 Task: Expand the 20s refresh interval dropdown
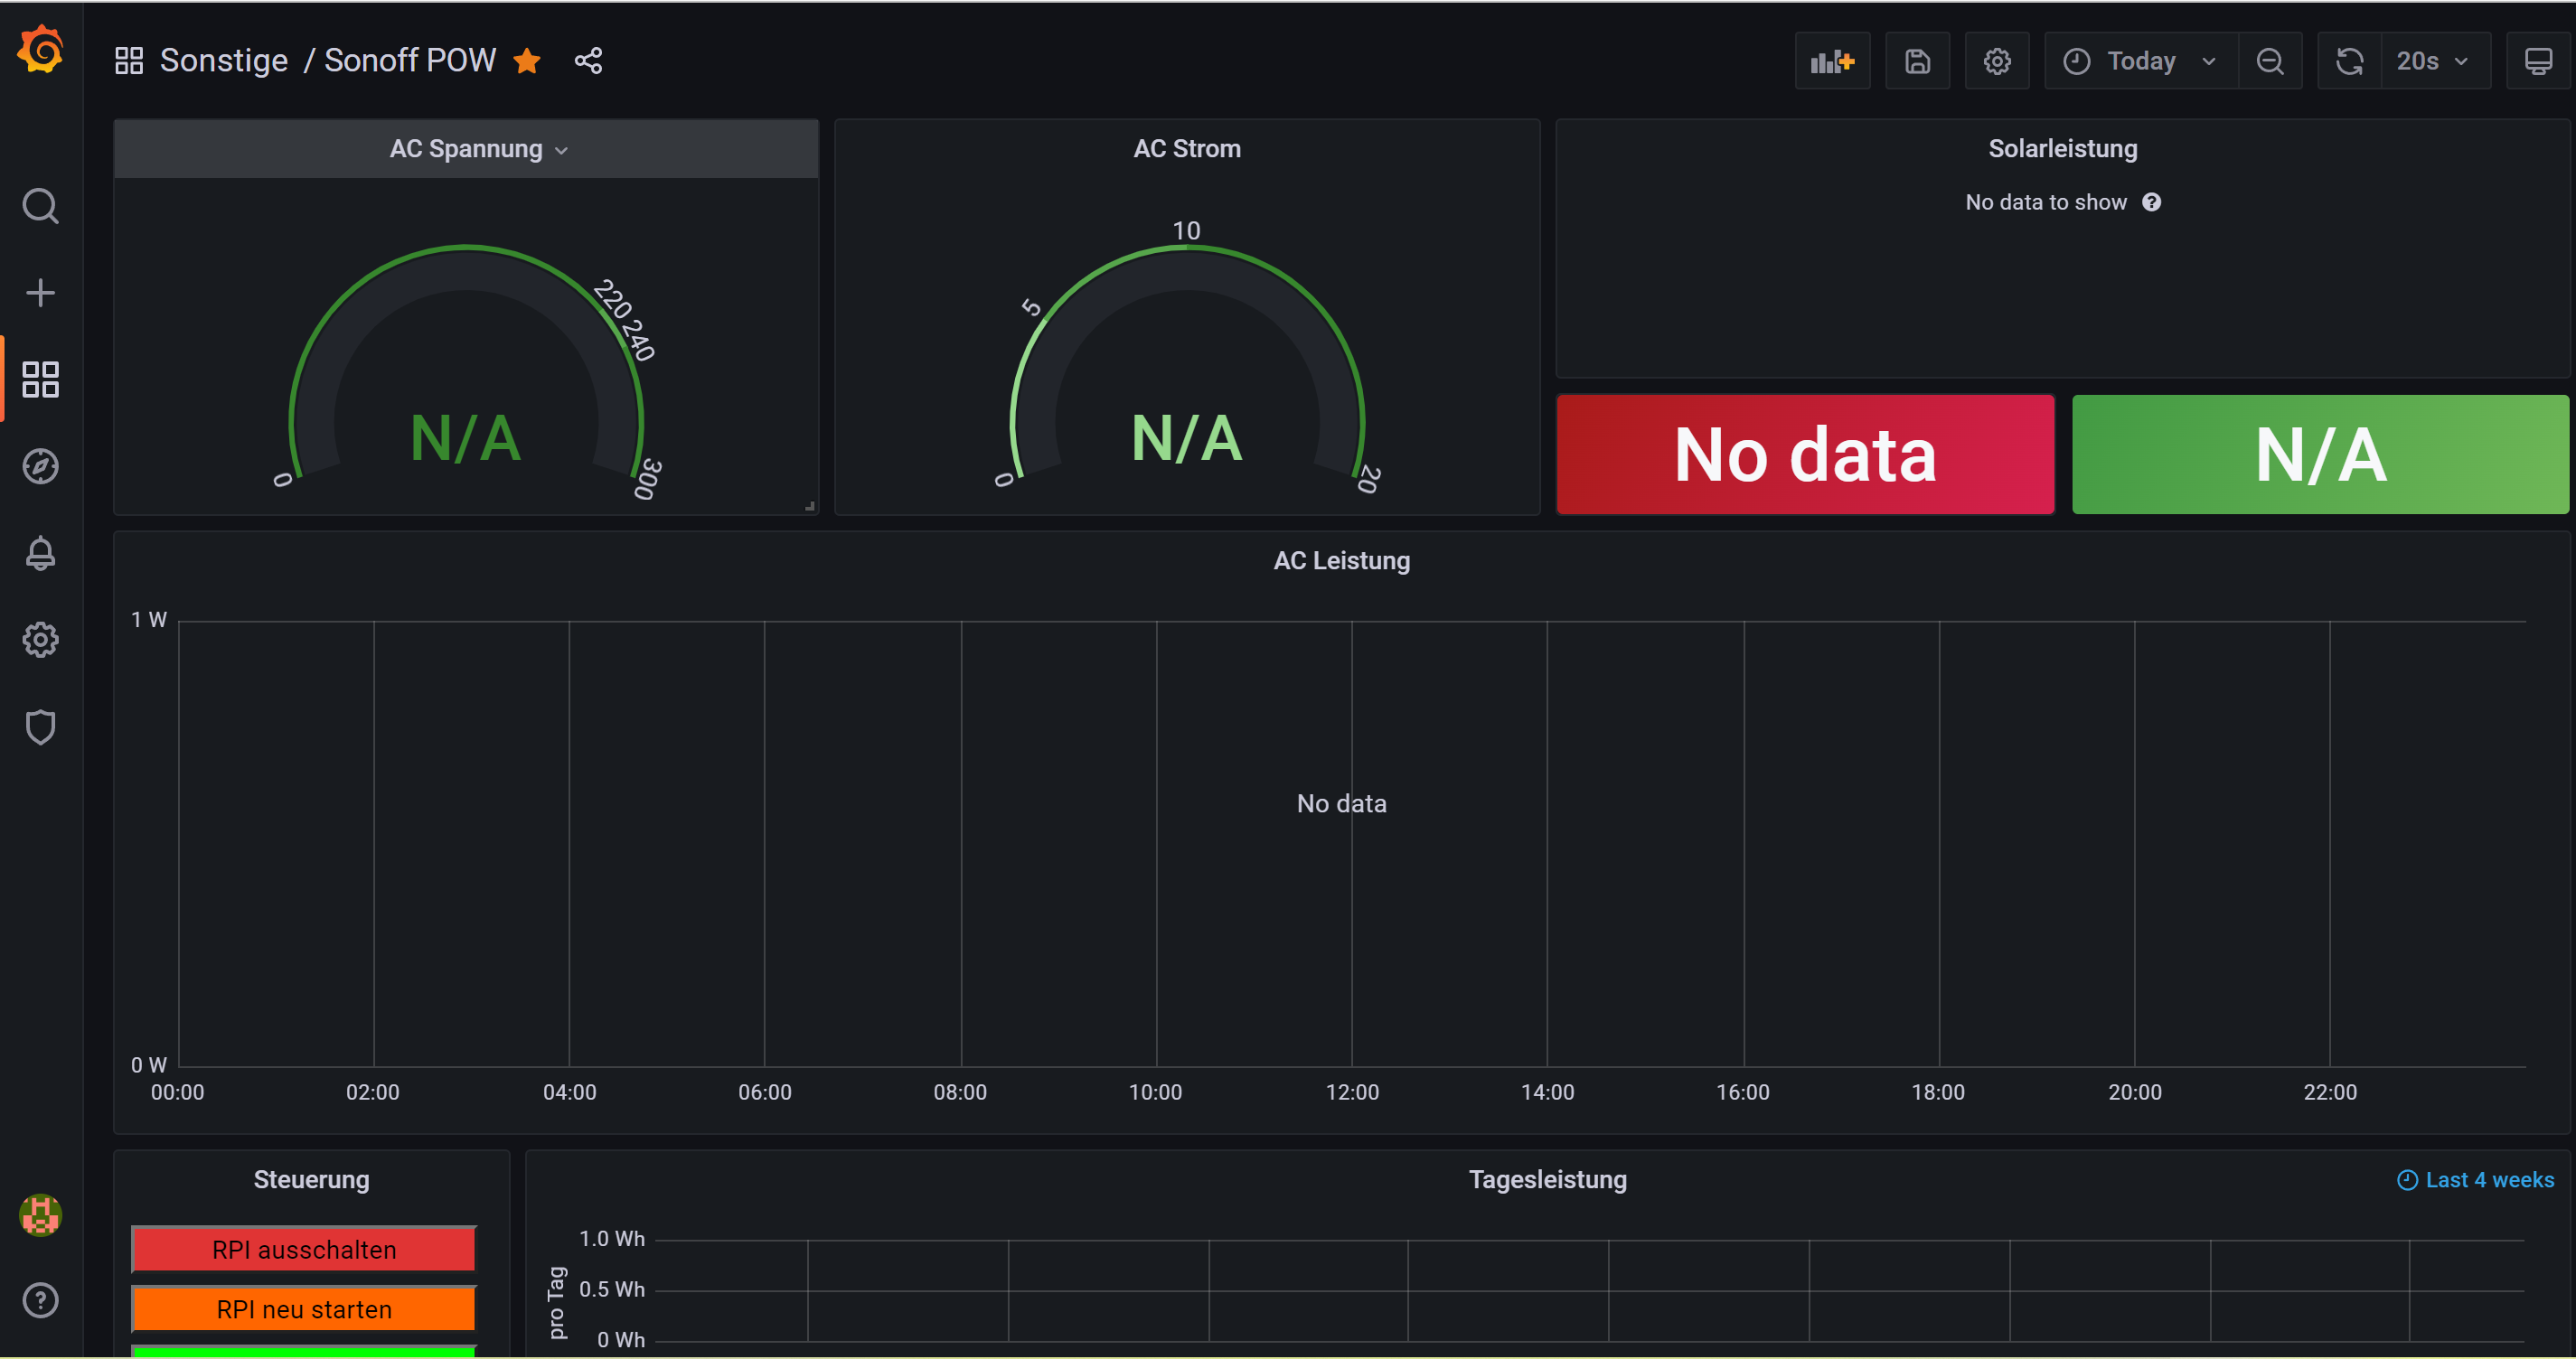click(x=2434, y=61)
